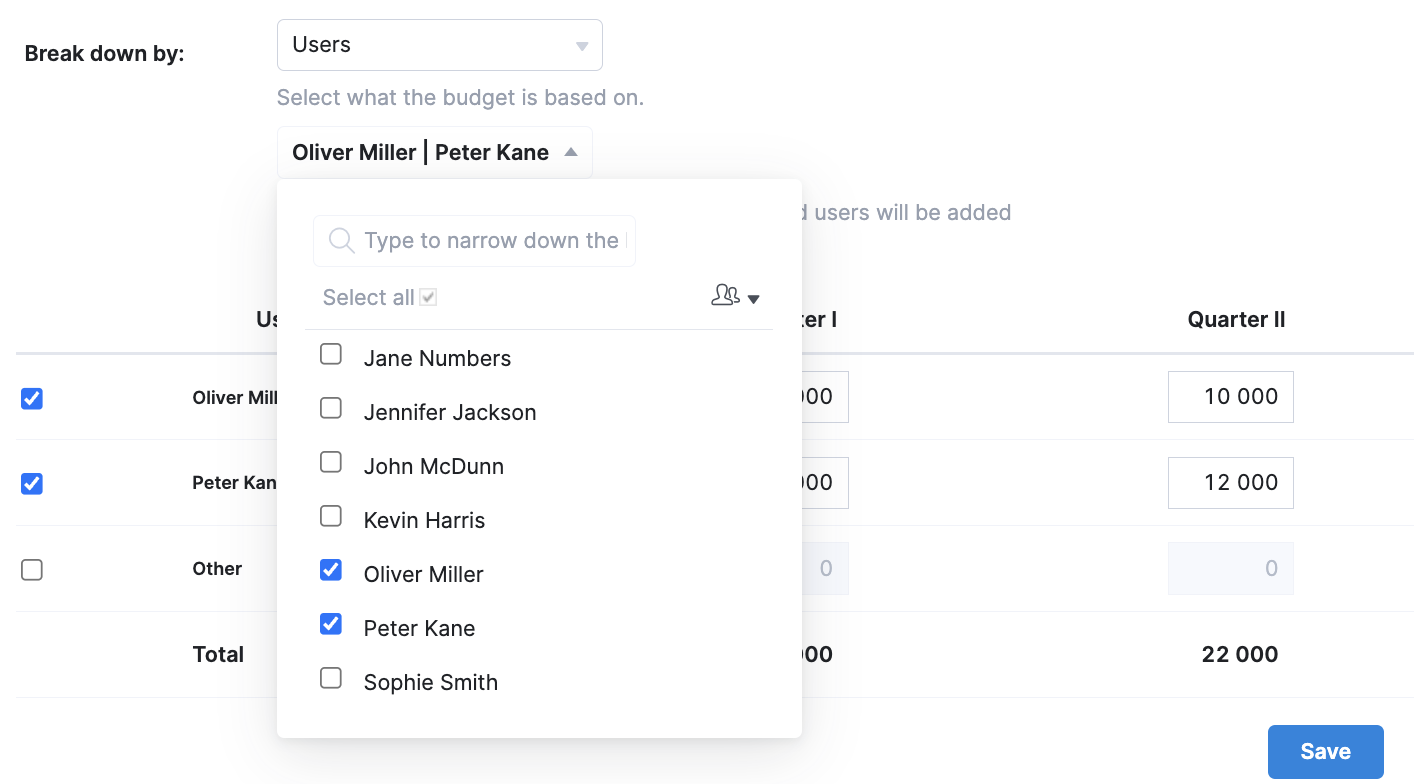Uncheck Peter Kane in the dropdown list

pos(331,624)
